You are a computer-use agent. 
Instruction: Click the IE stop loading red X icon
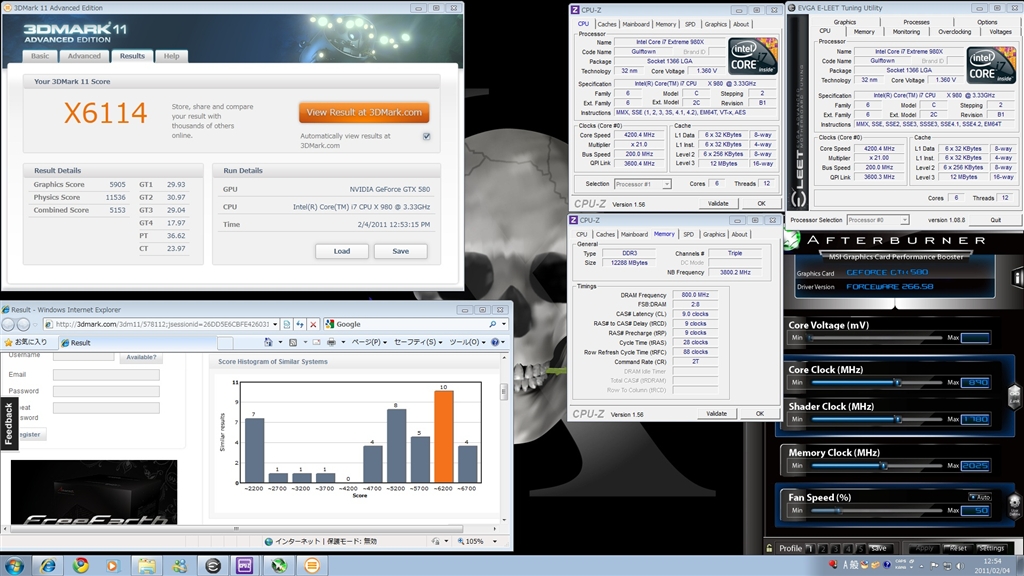click(314, 325)
